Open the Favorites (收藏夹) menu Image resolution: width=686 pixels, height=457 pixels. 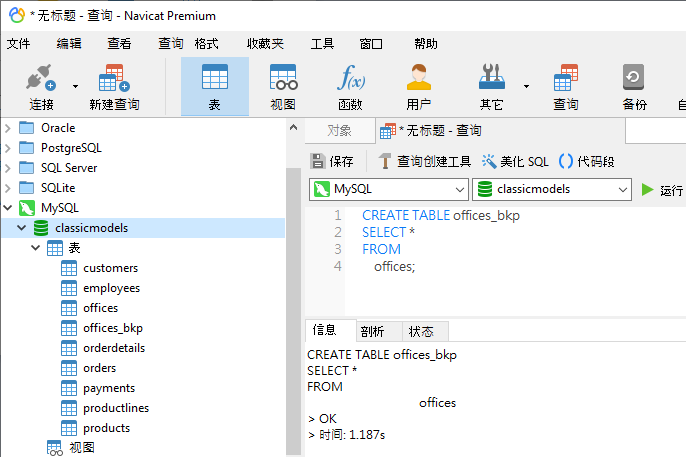coord(265,44)
